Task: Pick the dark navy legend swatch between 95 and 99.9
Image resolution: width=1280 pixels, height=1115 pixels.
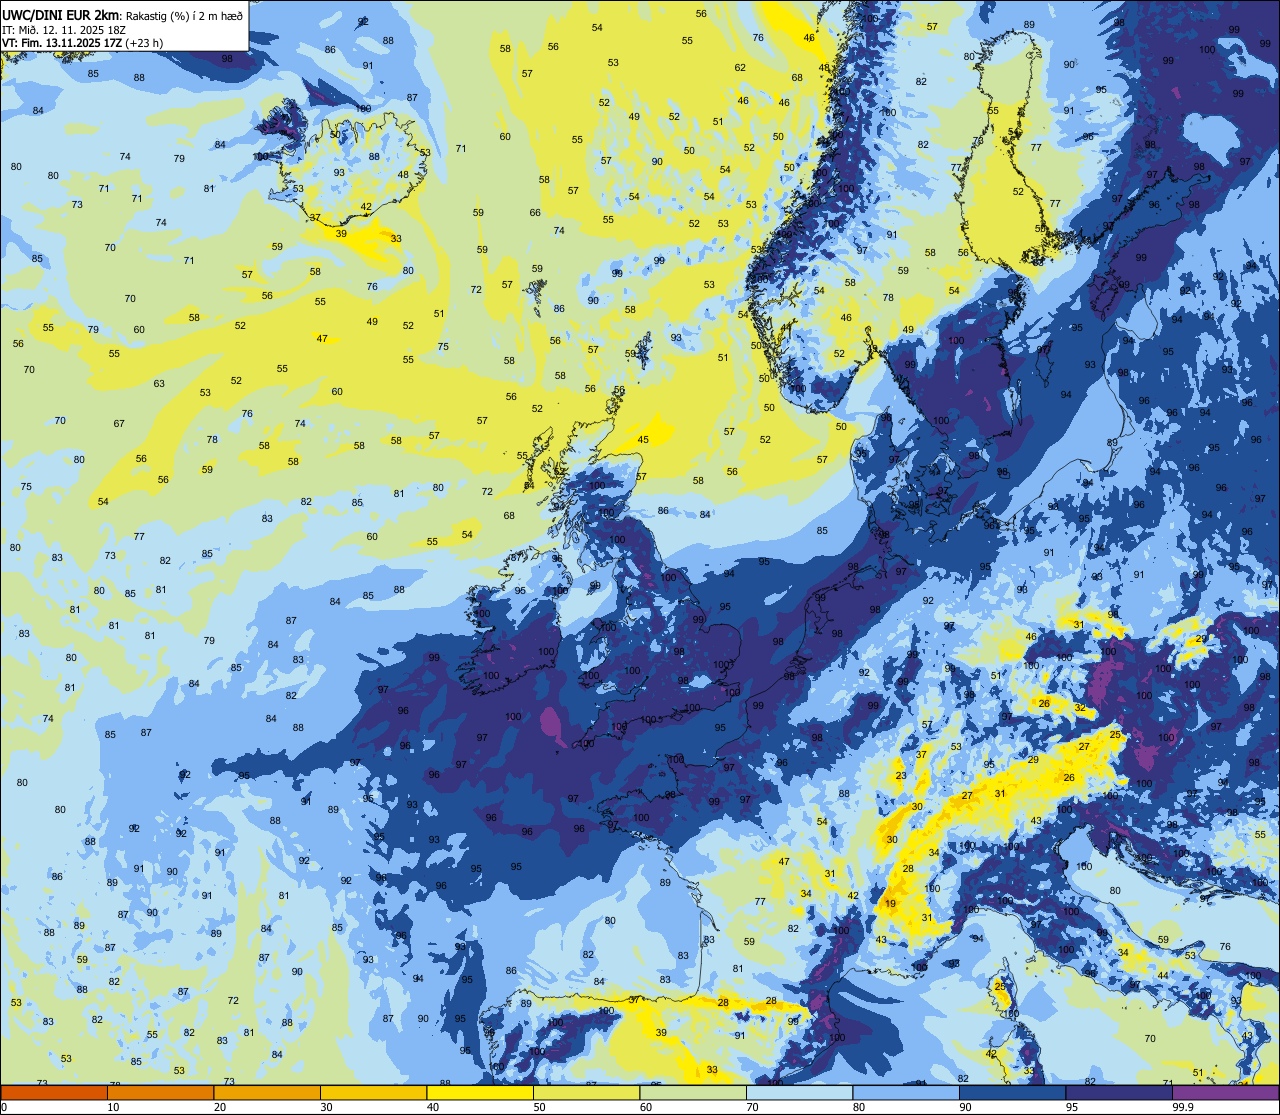Action: 1118,1092
